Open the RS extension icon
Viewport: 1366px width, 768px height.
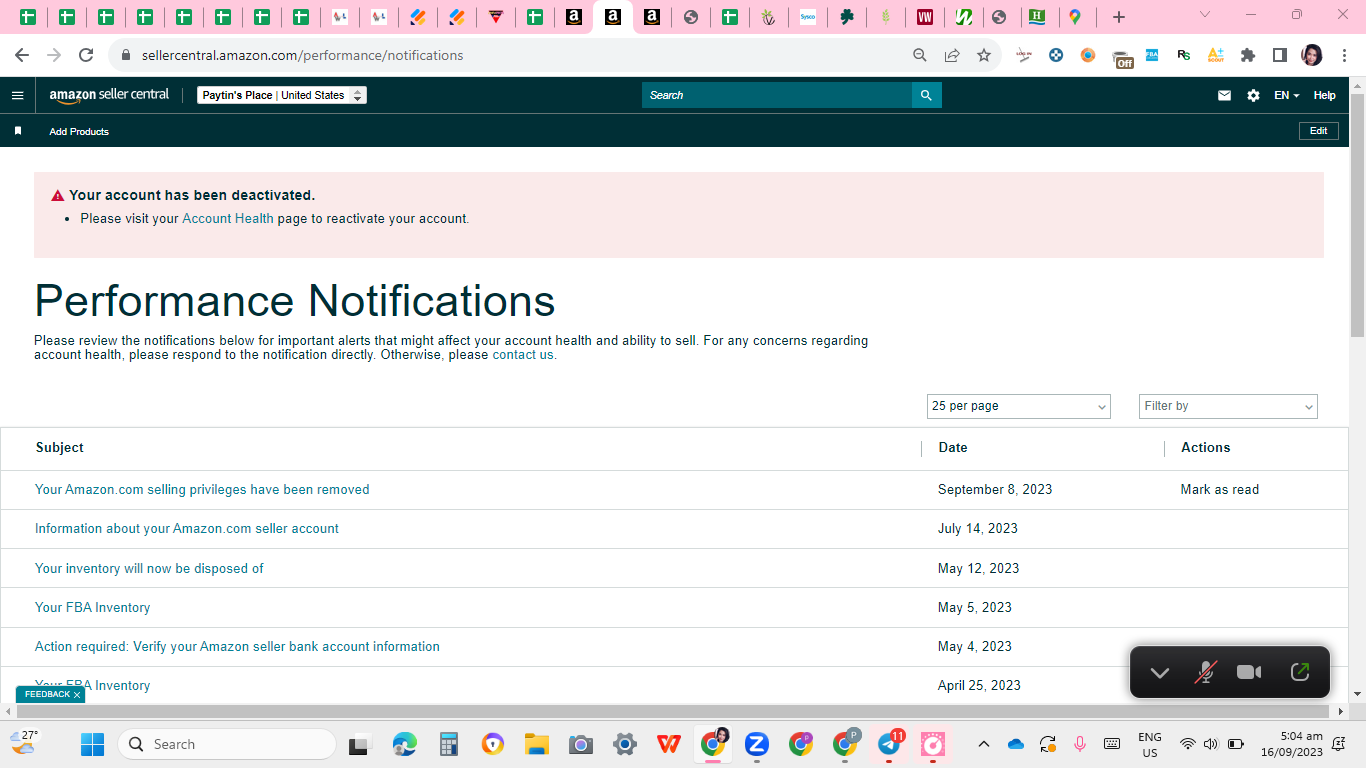(1184, 55)
